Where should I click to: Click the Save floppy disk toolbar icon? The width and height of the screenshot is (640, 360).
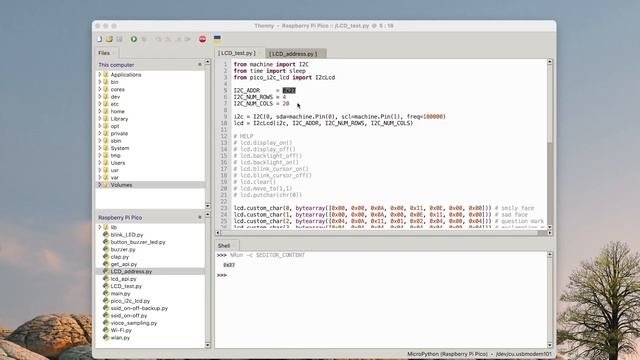point(119,39)
